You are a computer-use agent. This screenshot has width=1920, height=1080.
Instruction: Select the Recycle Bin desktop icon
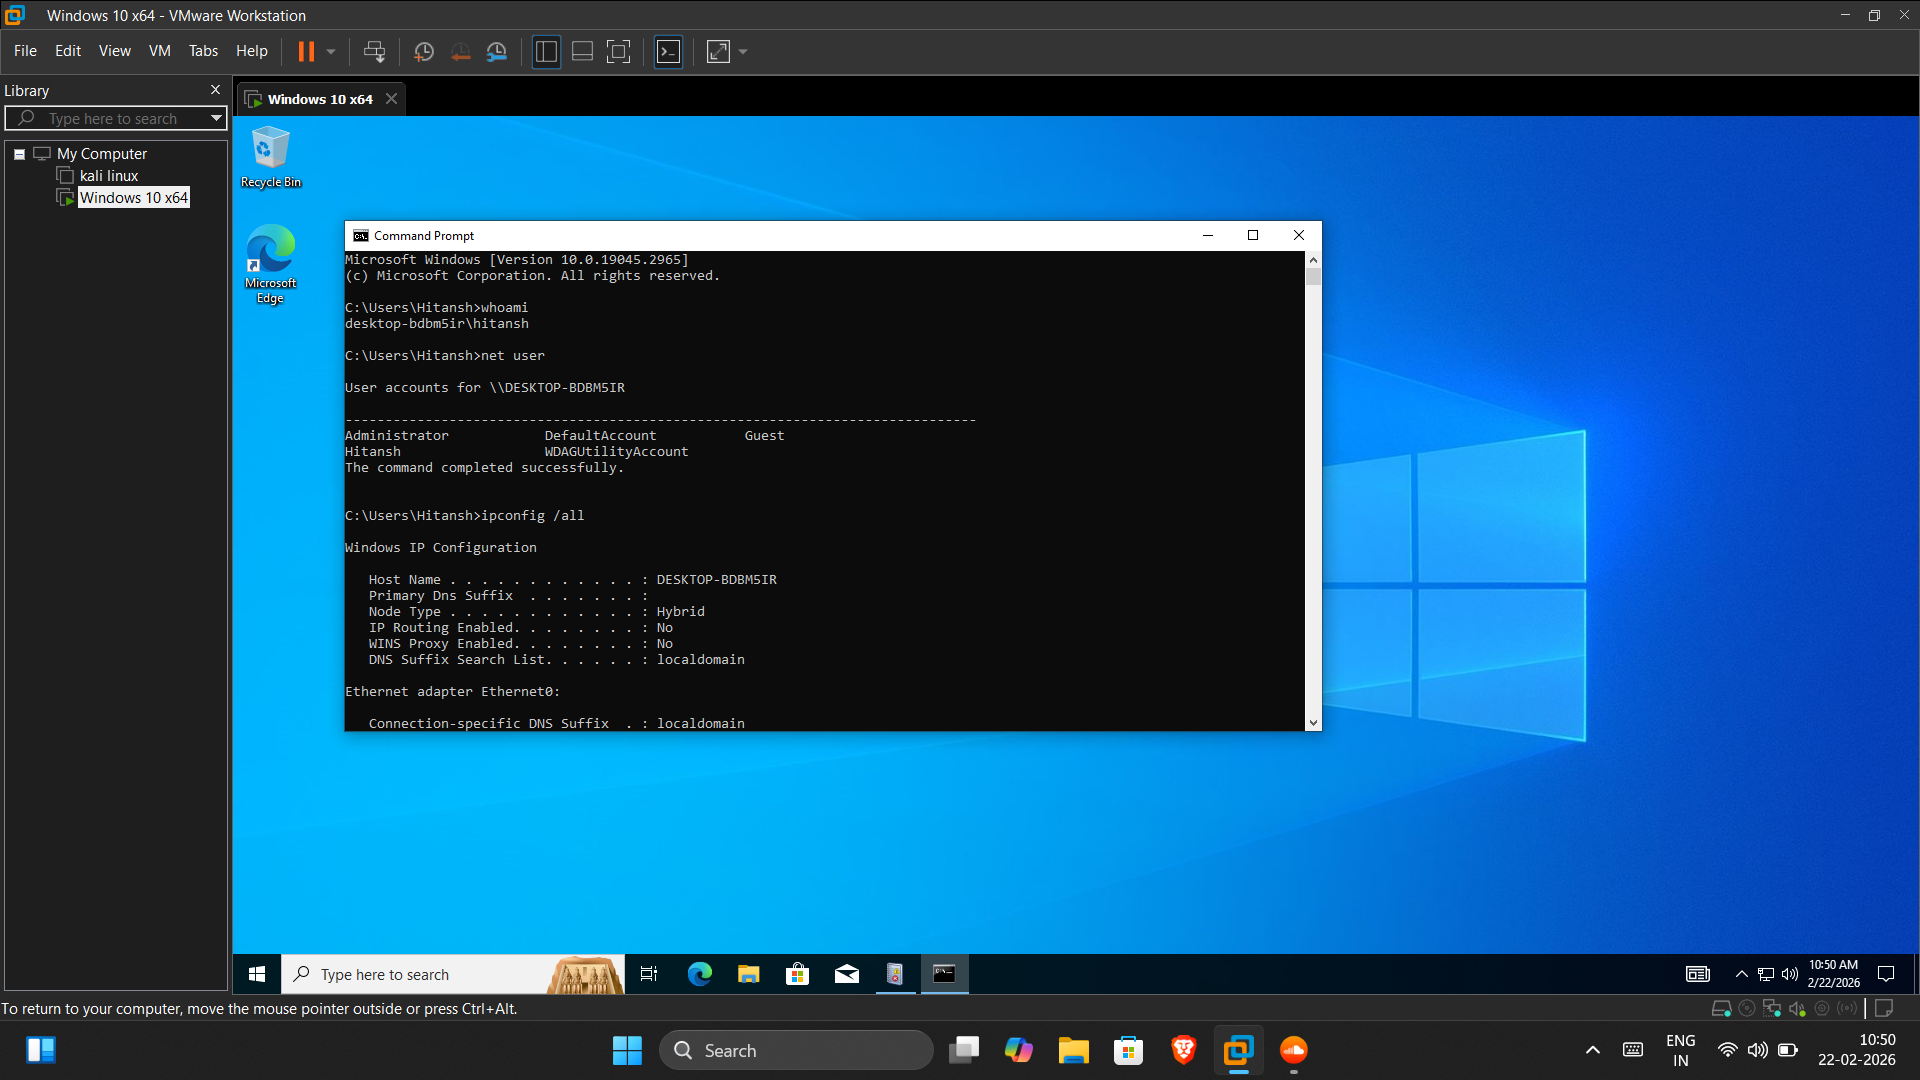[270, 157]
